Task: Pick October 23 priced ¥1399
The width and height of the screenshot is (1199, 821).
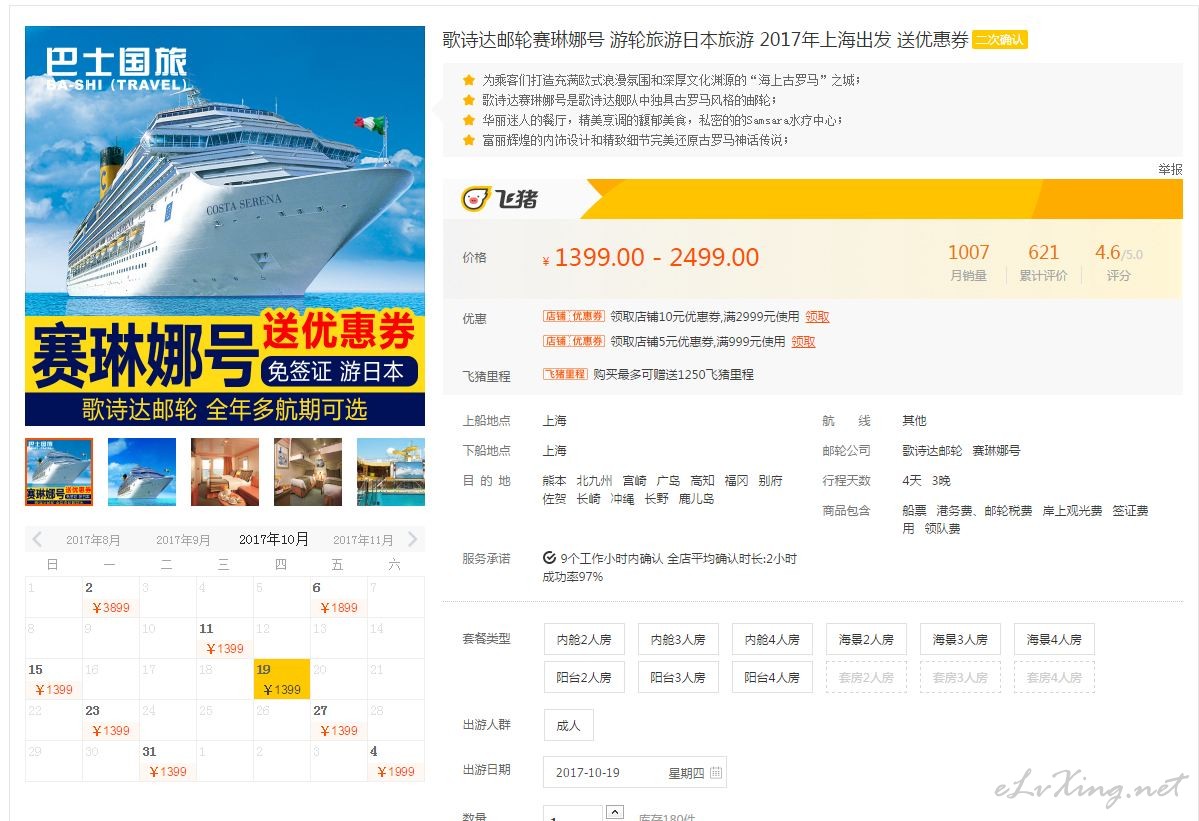Action: tap(111, 720)
